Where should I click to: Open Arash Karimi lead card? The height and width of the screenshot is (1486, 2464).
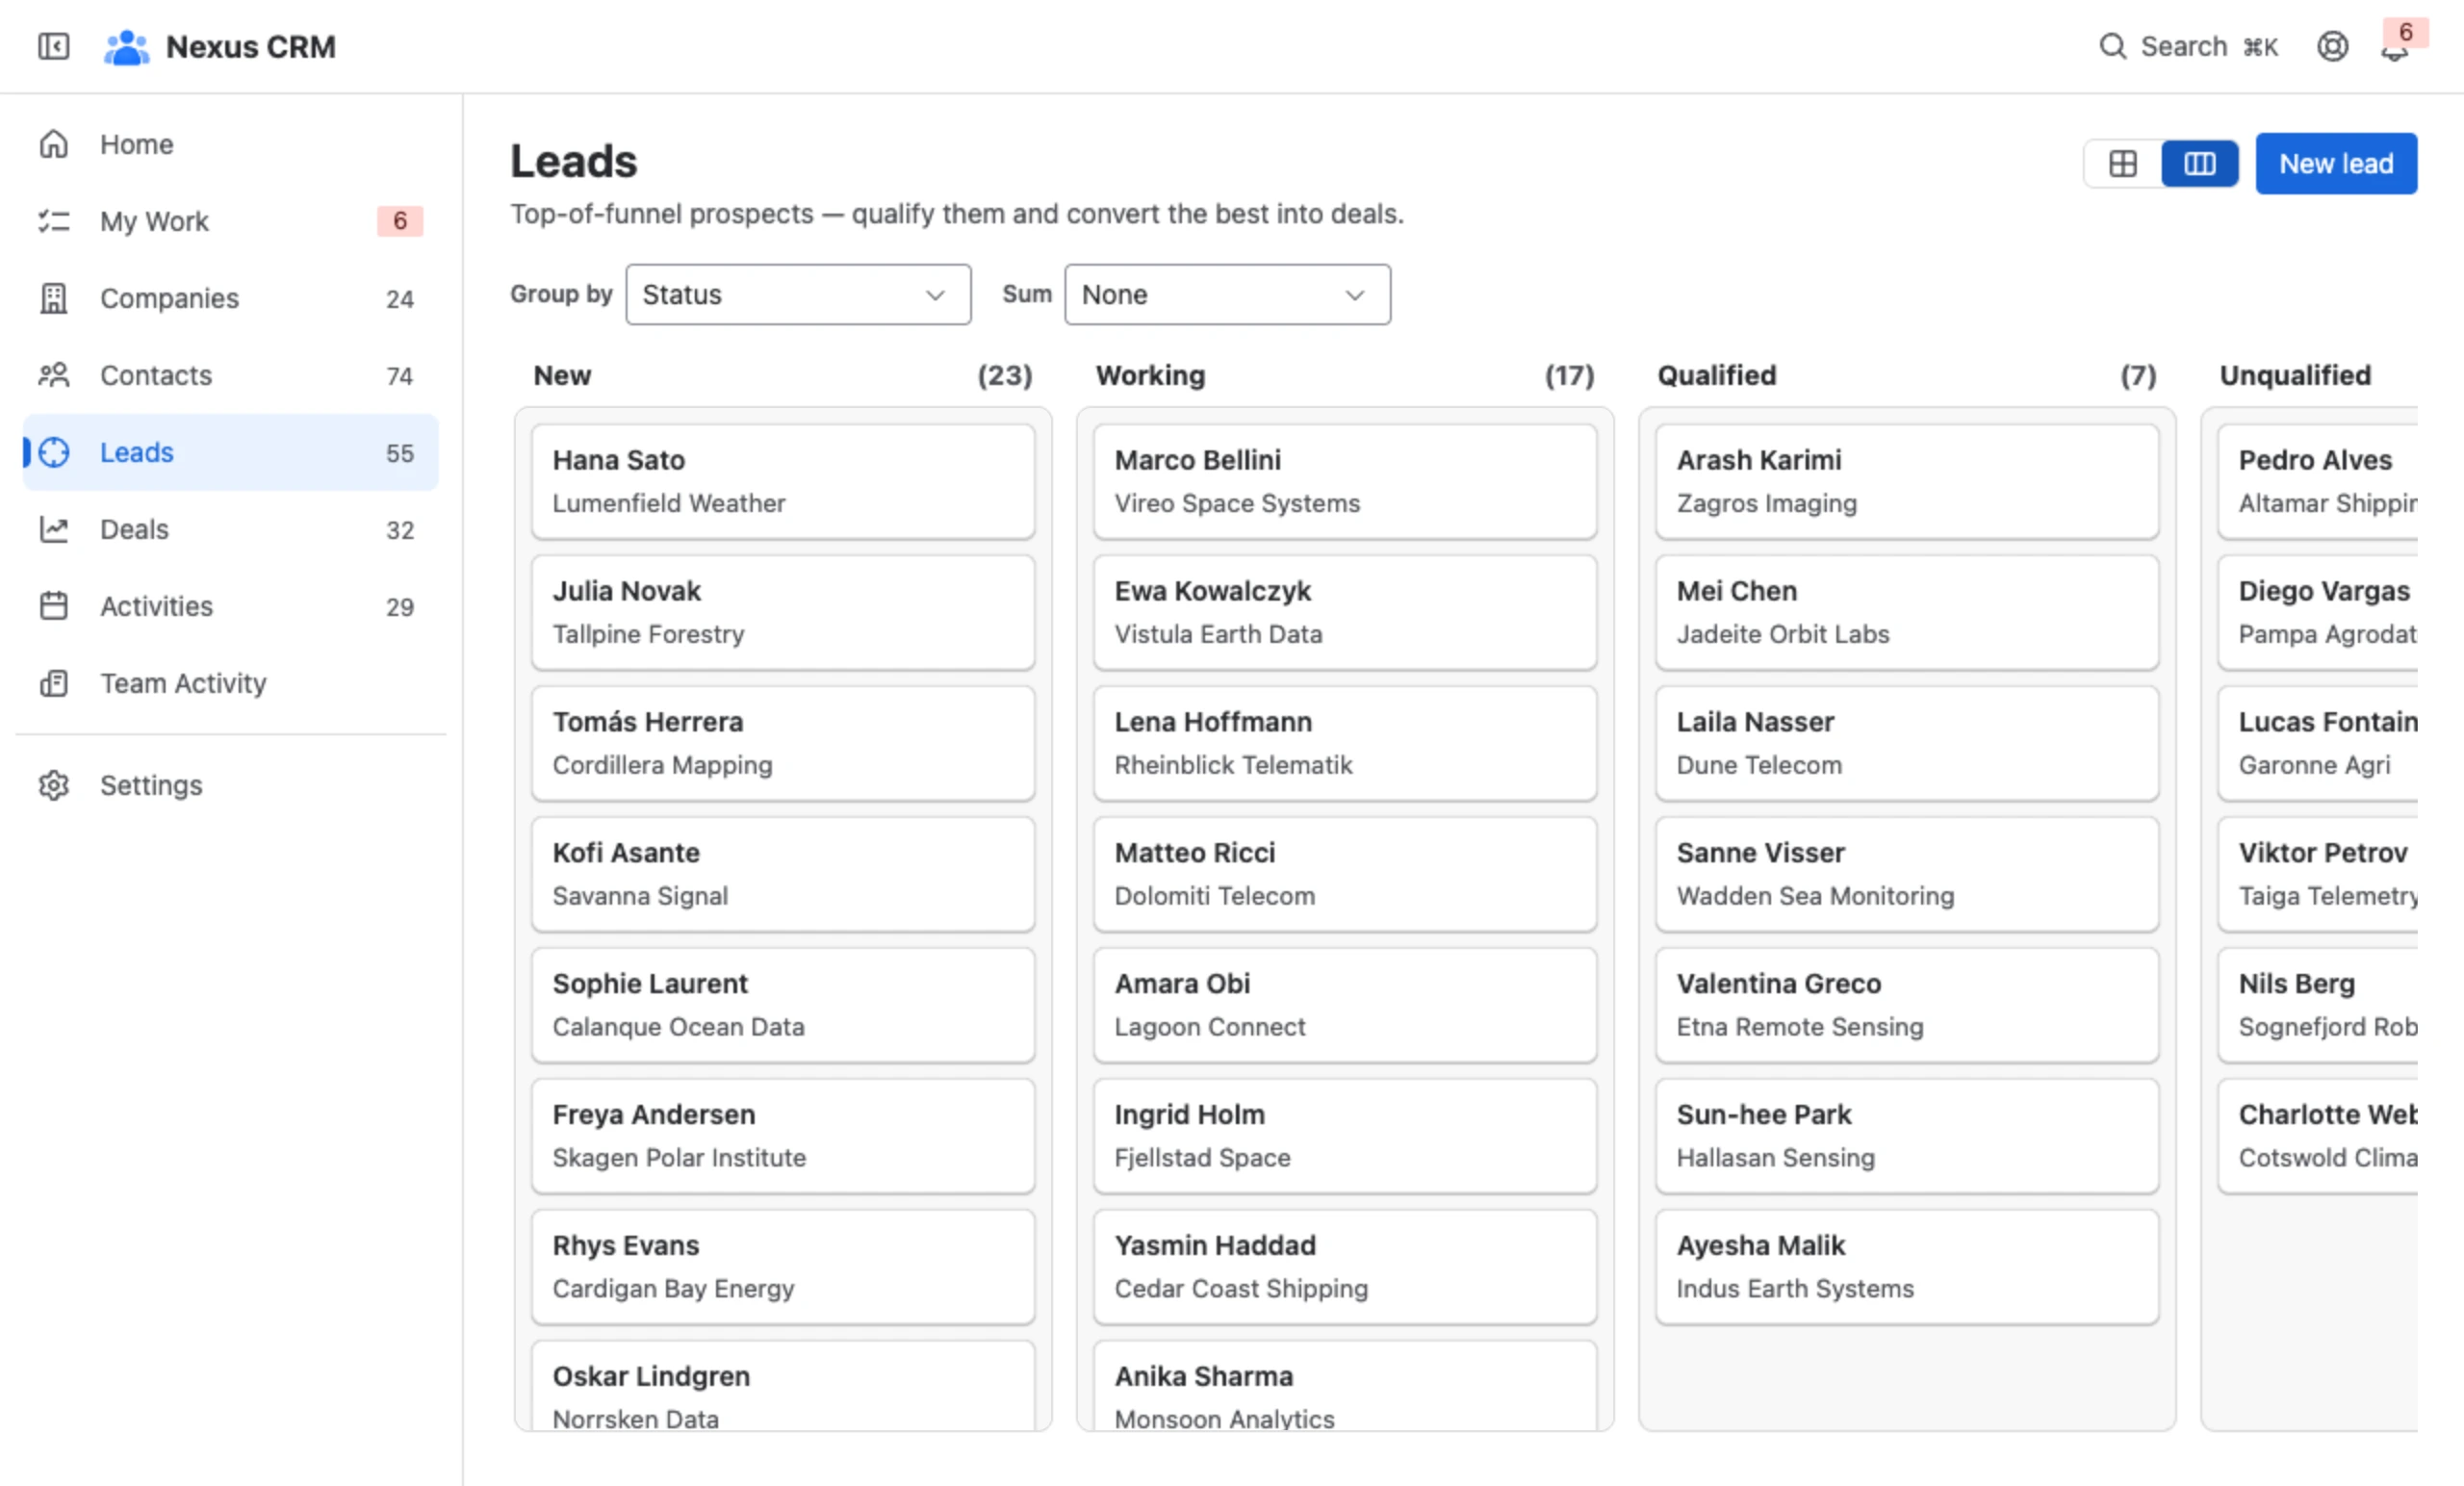[1907, 481]
